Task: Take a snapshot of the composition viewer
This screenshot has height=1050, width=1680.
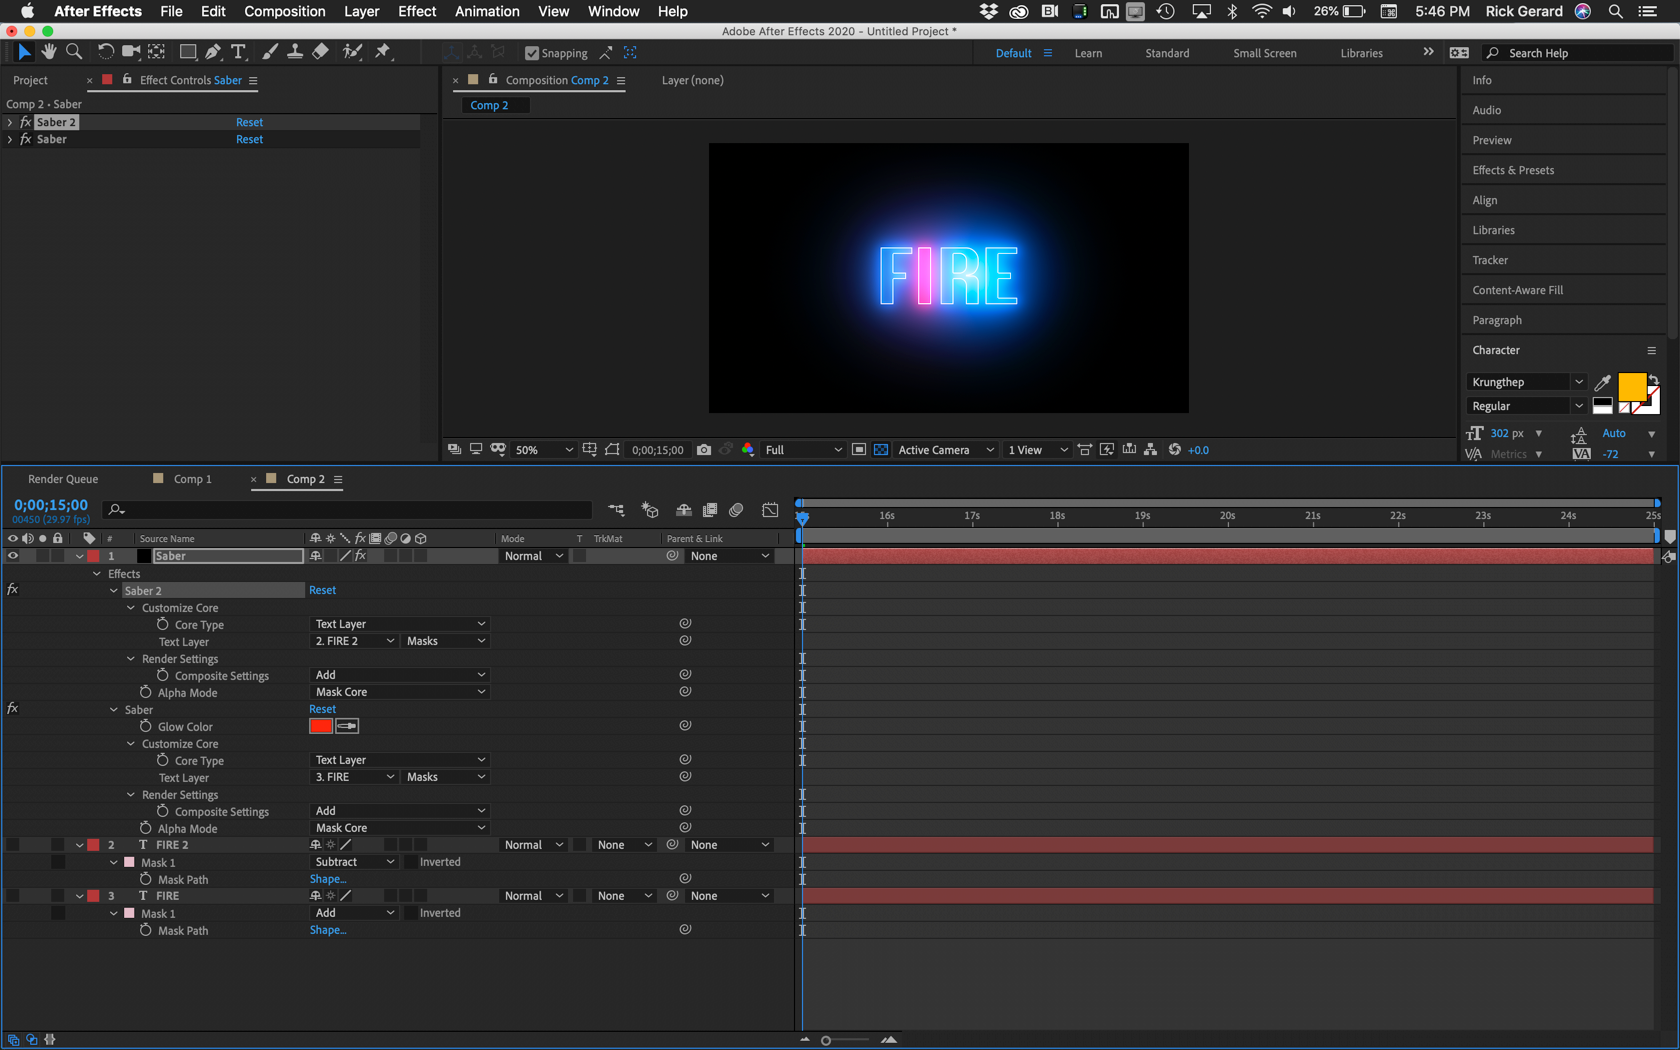Action: [703, 450]
